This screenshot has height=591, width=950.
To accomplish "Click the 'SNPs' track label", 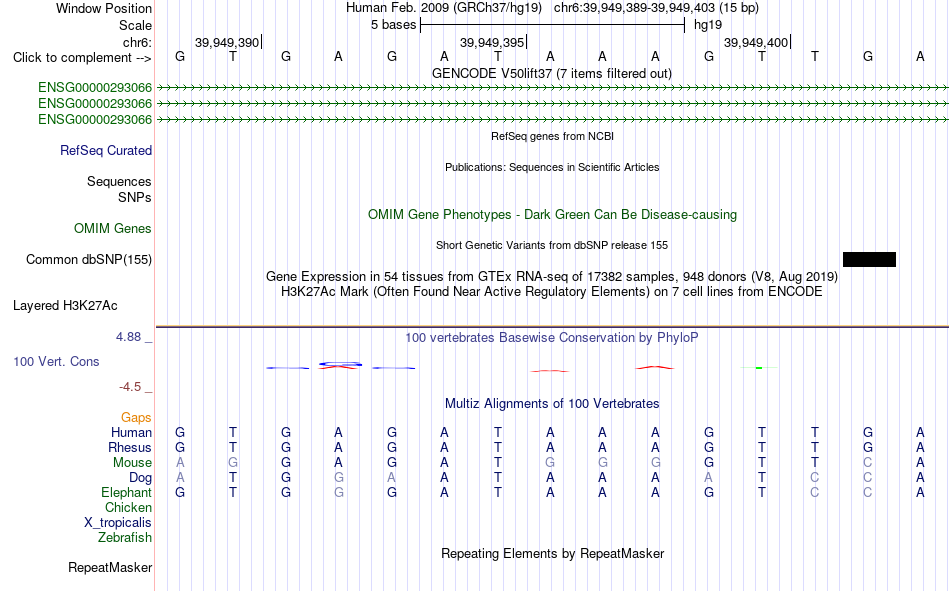I will tap(135, 198).
